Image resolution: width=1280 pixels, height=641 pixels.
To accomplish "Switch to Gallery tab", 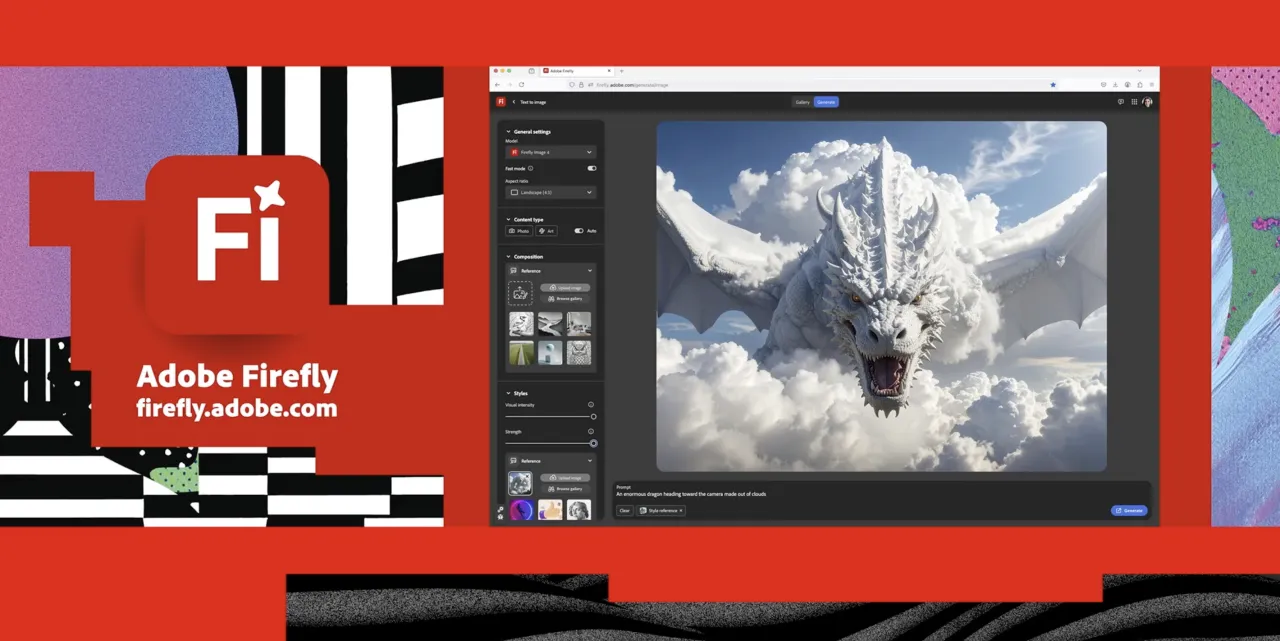I will tap(802, 102).
